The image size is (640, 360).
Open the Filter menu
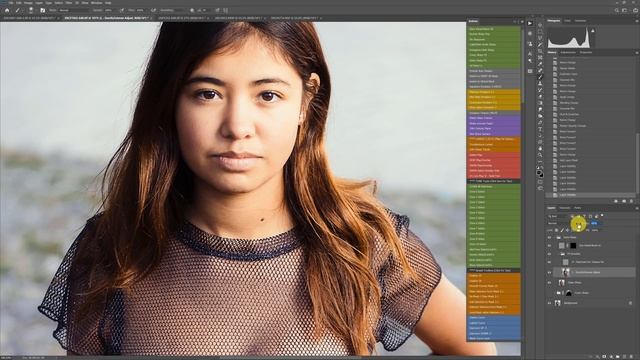(69, 3)
